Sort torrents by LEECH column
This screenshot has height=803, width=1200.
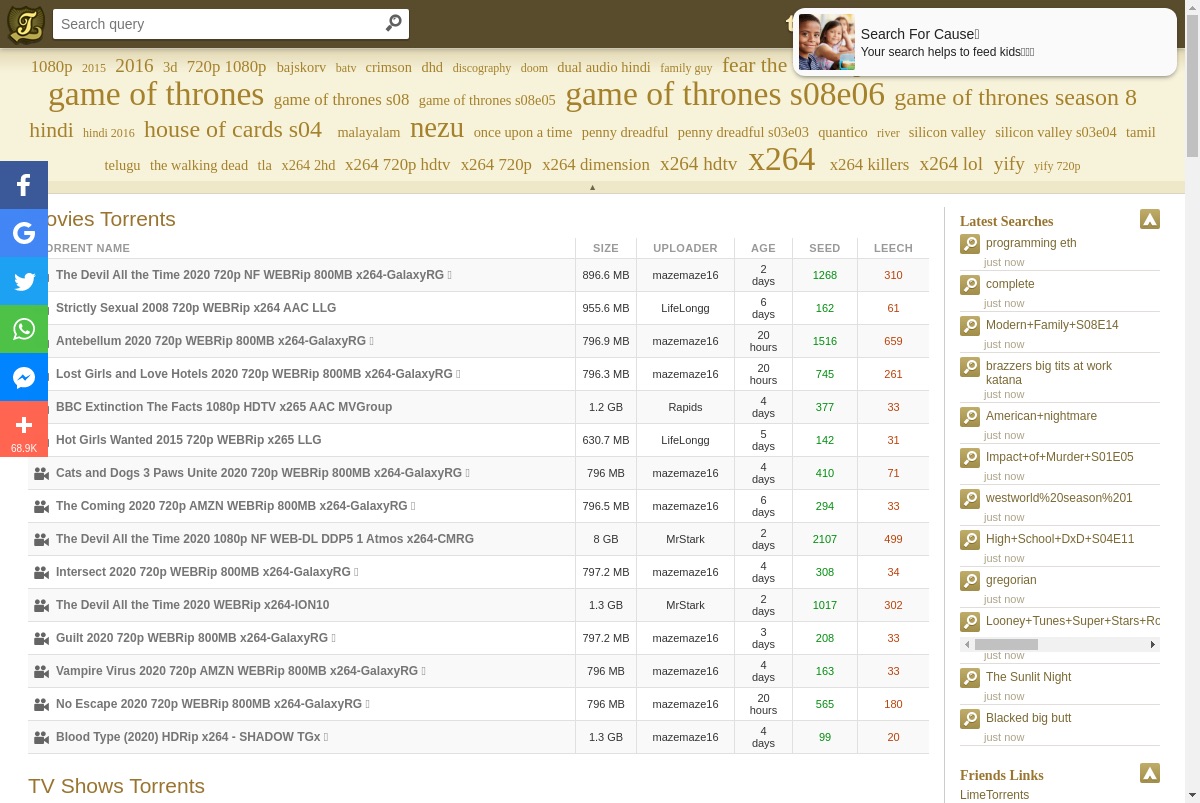(893, 248)
